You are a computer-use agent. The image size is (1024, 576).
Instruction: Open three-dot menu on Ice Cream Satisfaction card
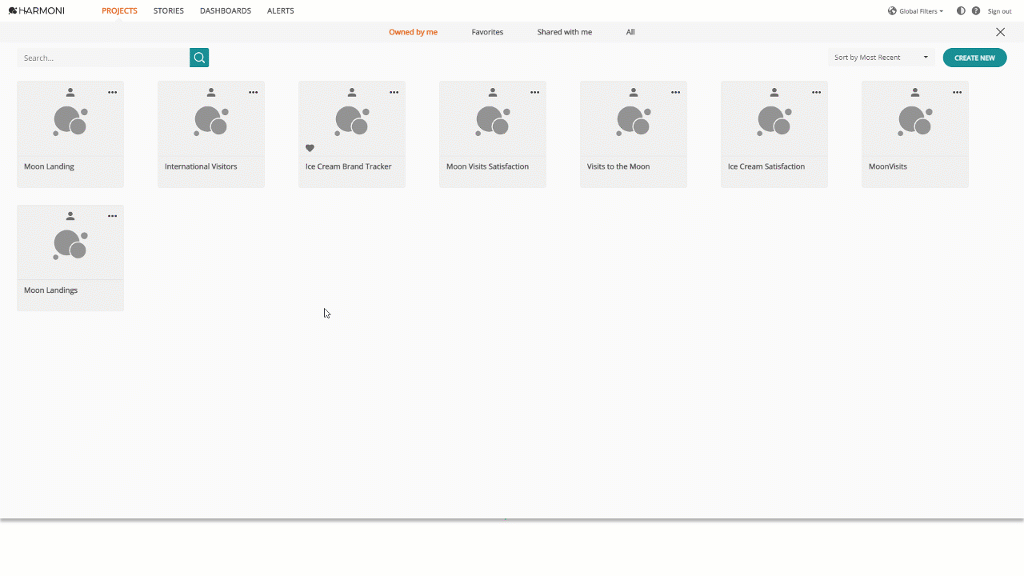coord(816,93)
